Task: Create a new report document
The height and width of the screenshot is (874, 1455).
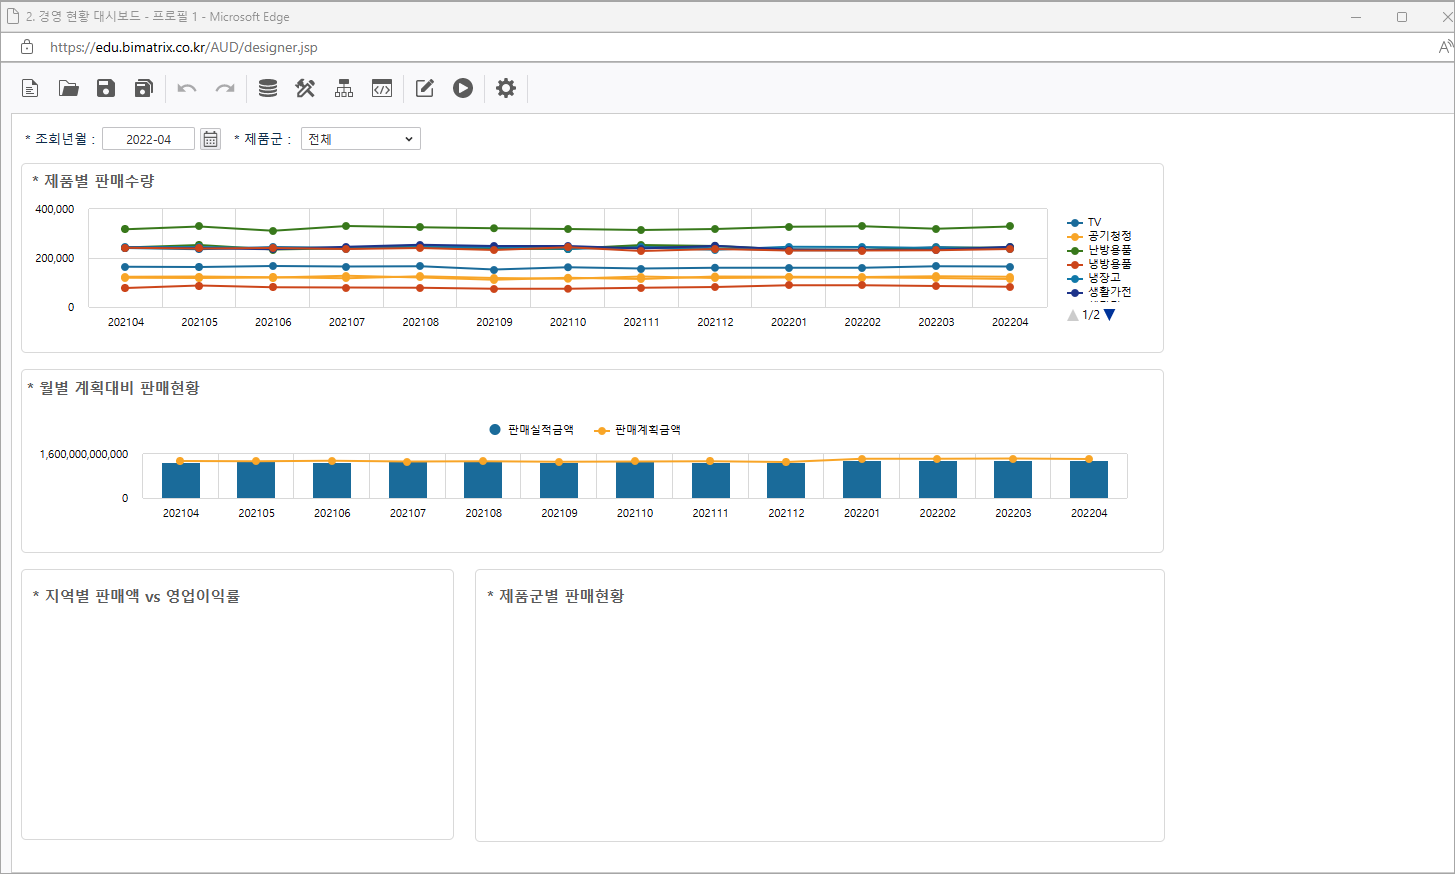Action: 30,88
